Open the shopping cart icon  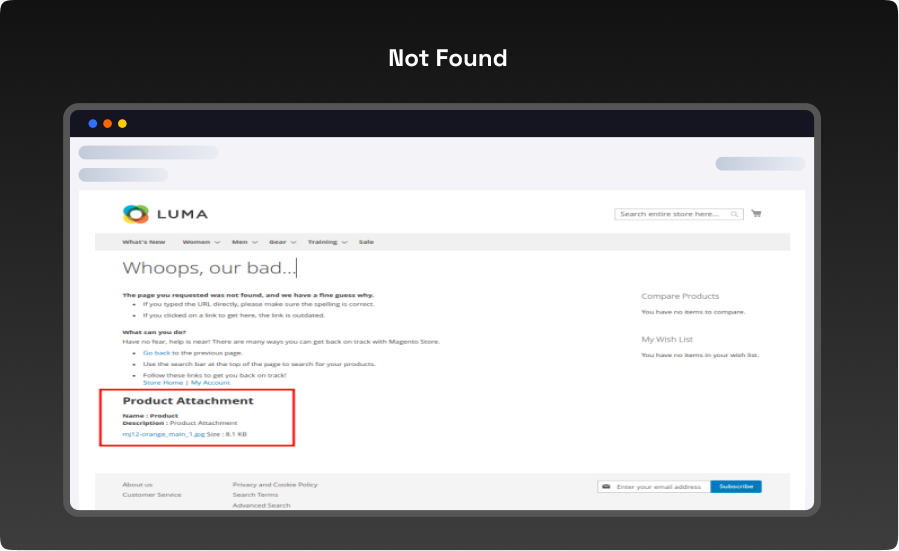pyautogui.click(x=756, y=214)
